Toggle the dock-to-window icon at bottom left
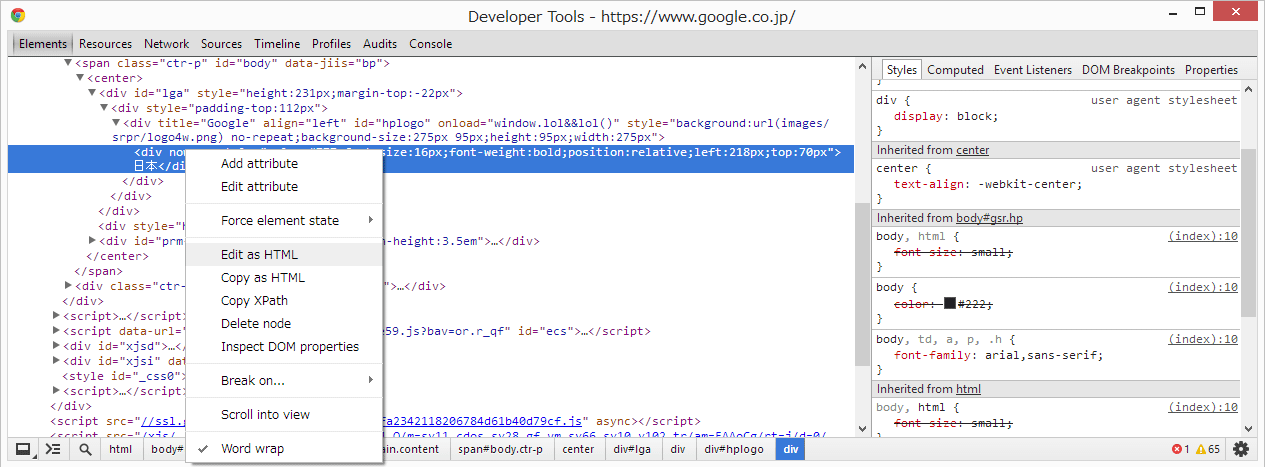This screenshot has width=1265, height=468. coord(22,449)
